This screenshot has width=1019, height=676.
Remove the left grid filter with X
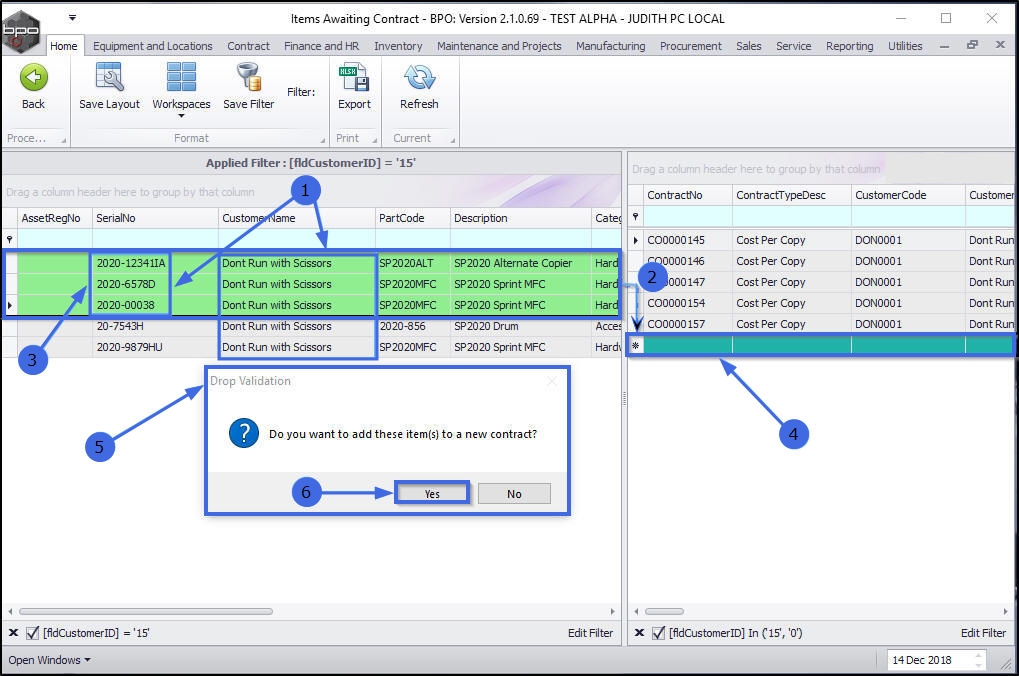[13, 632]
